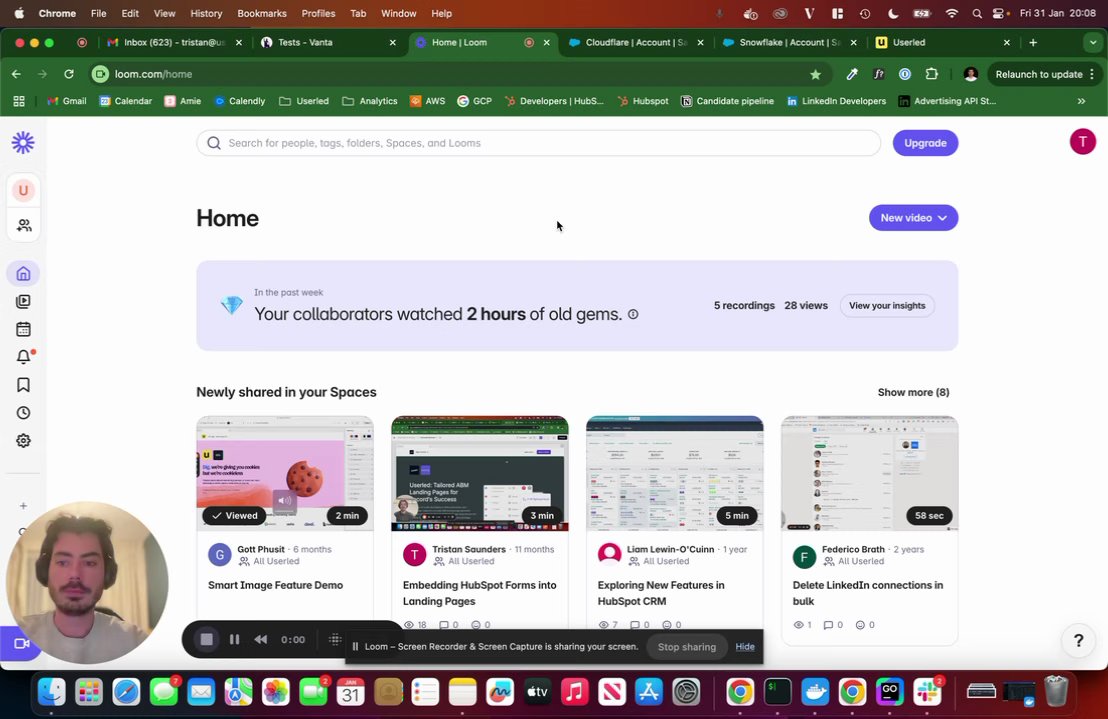Open the History clock icon in sidebar
The image size is (1108, 719).
click(x=23, y=412)
